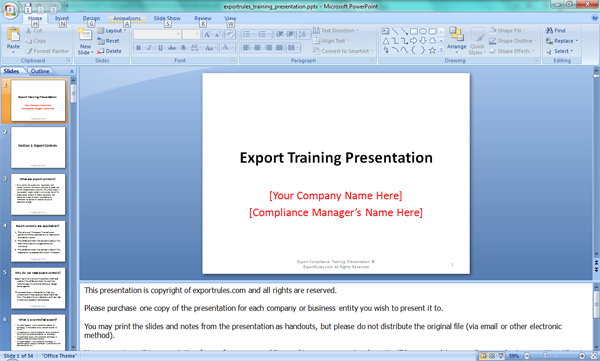Click the Office button logo

[x=10, y=10]
